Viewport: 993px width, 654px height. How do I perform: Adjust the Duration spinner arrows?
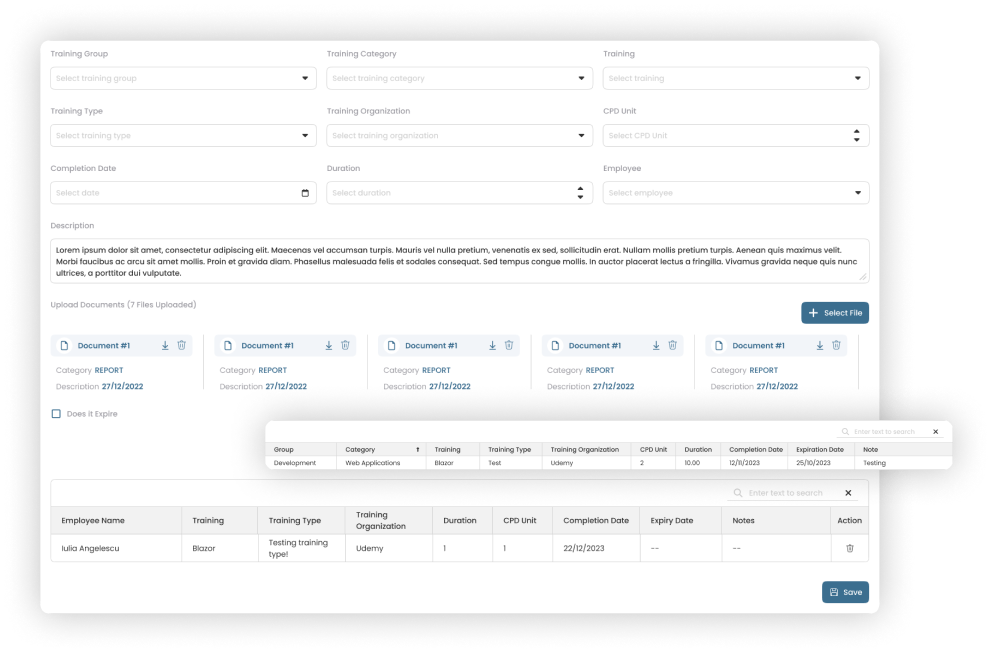580,193
